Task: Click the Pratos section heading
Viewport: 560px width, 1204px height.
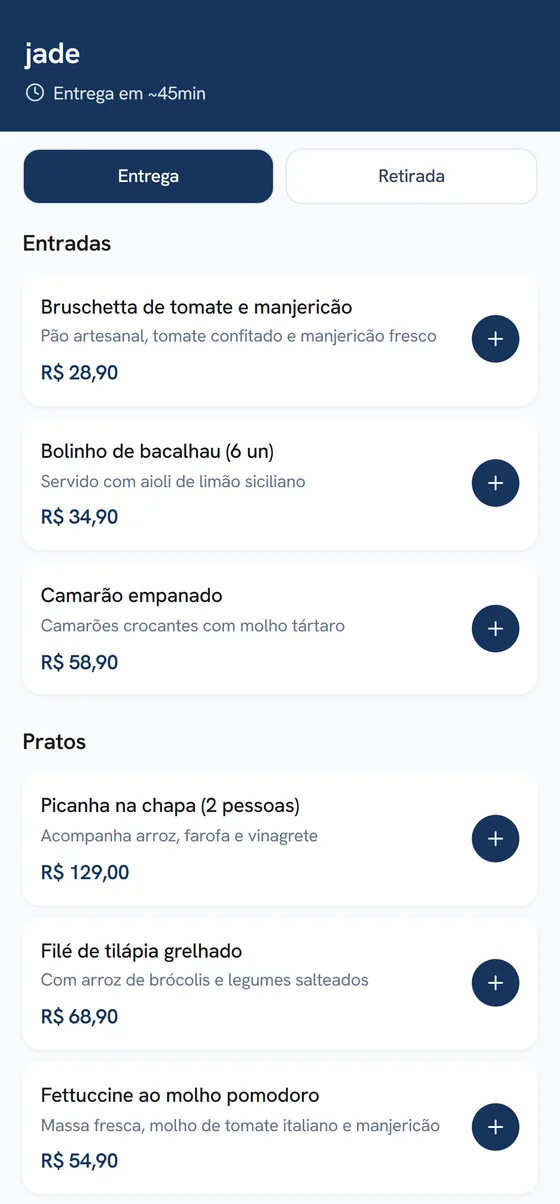Action: pyautogui.click(x=54, y=742)
